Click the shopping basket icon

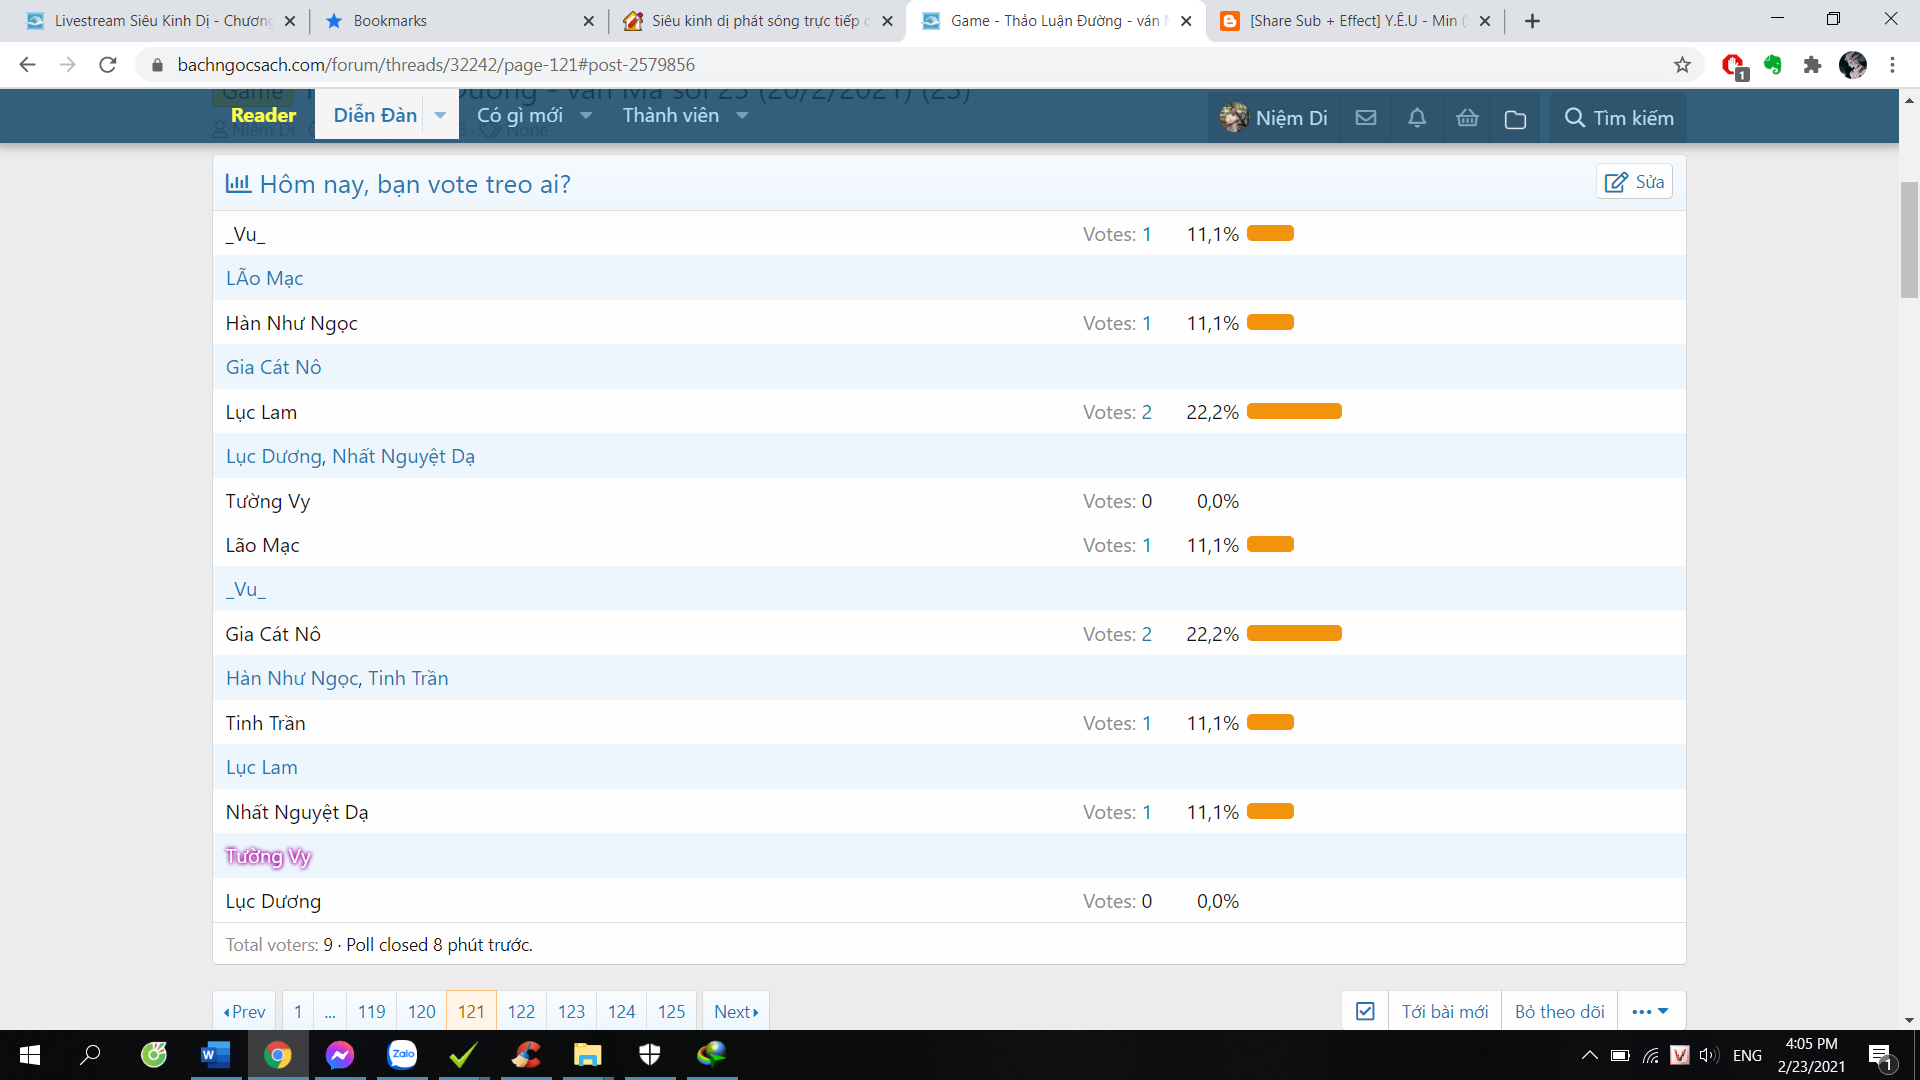[1467, 118]
